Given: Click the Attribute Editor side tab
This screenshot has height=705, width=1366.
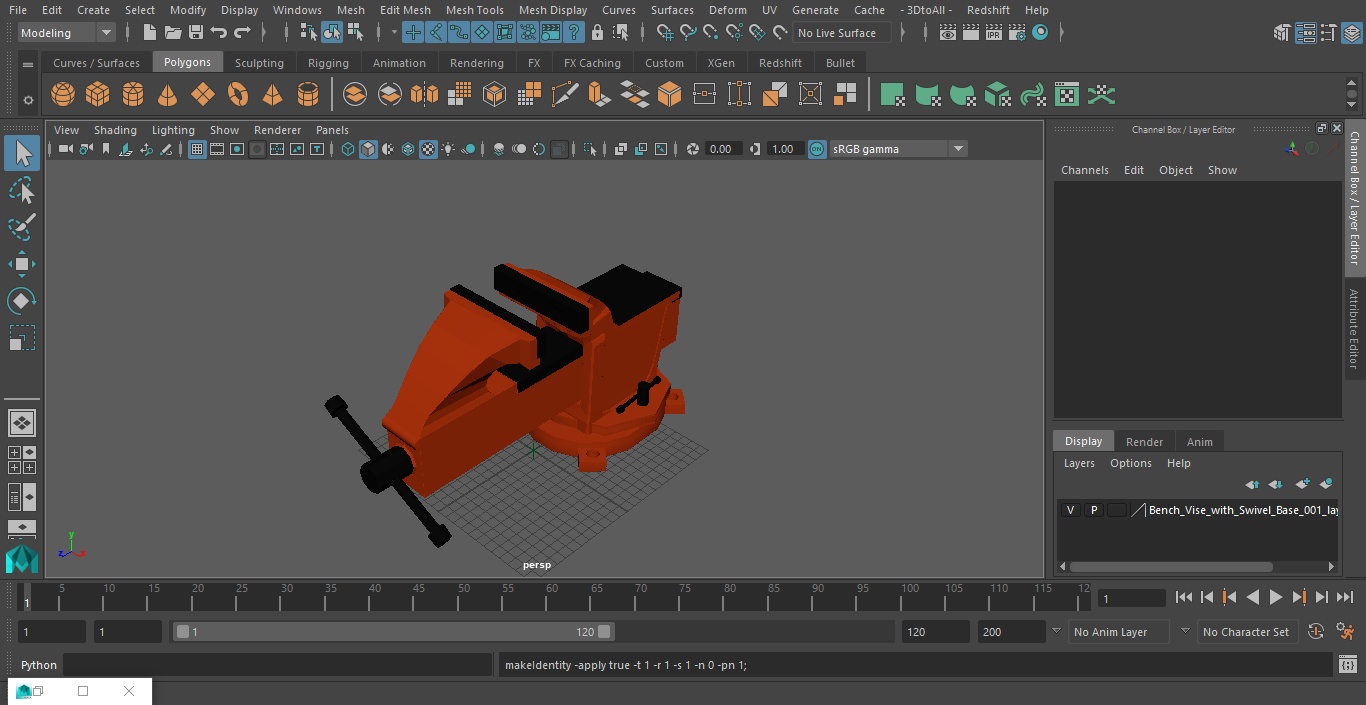Looking at the screenshot, I should point(1354,329).
